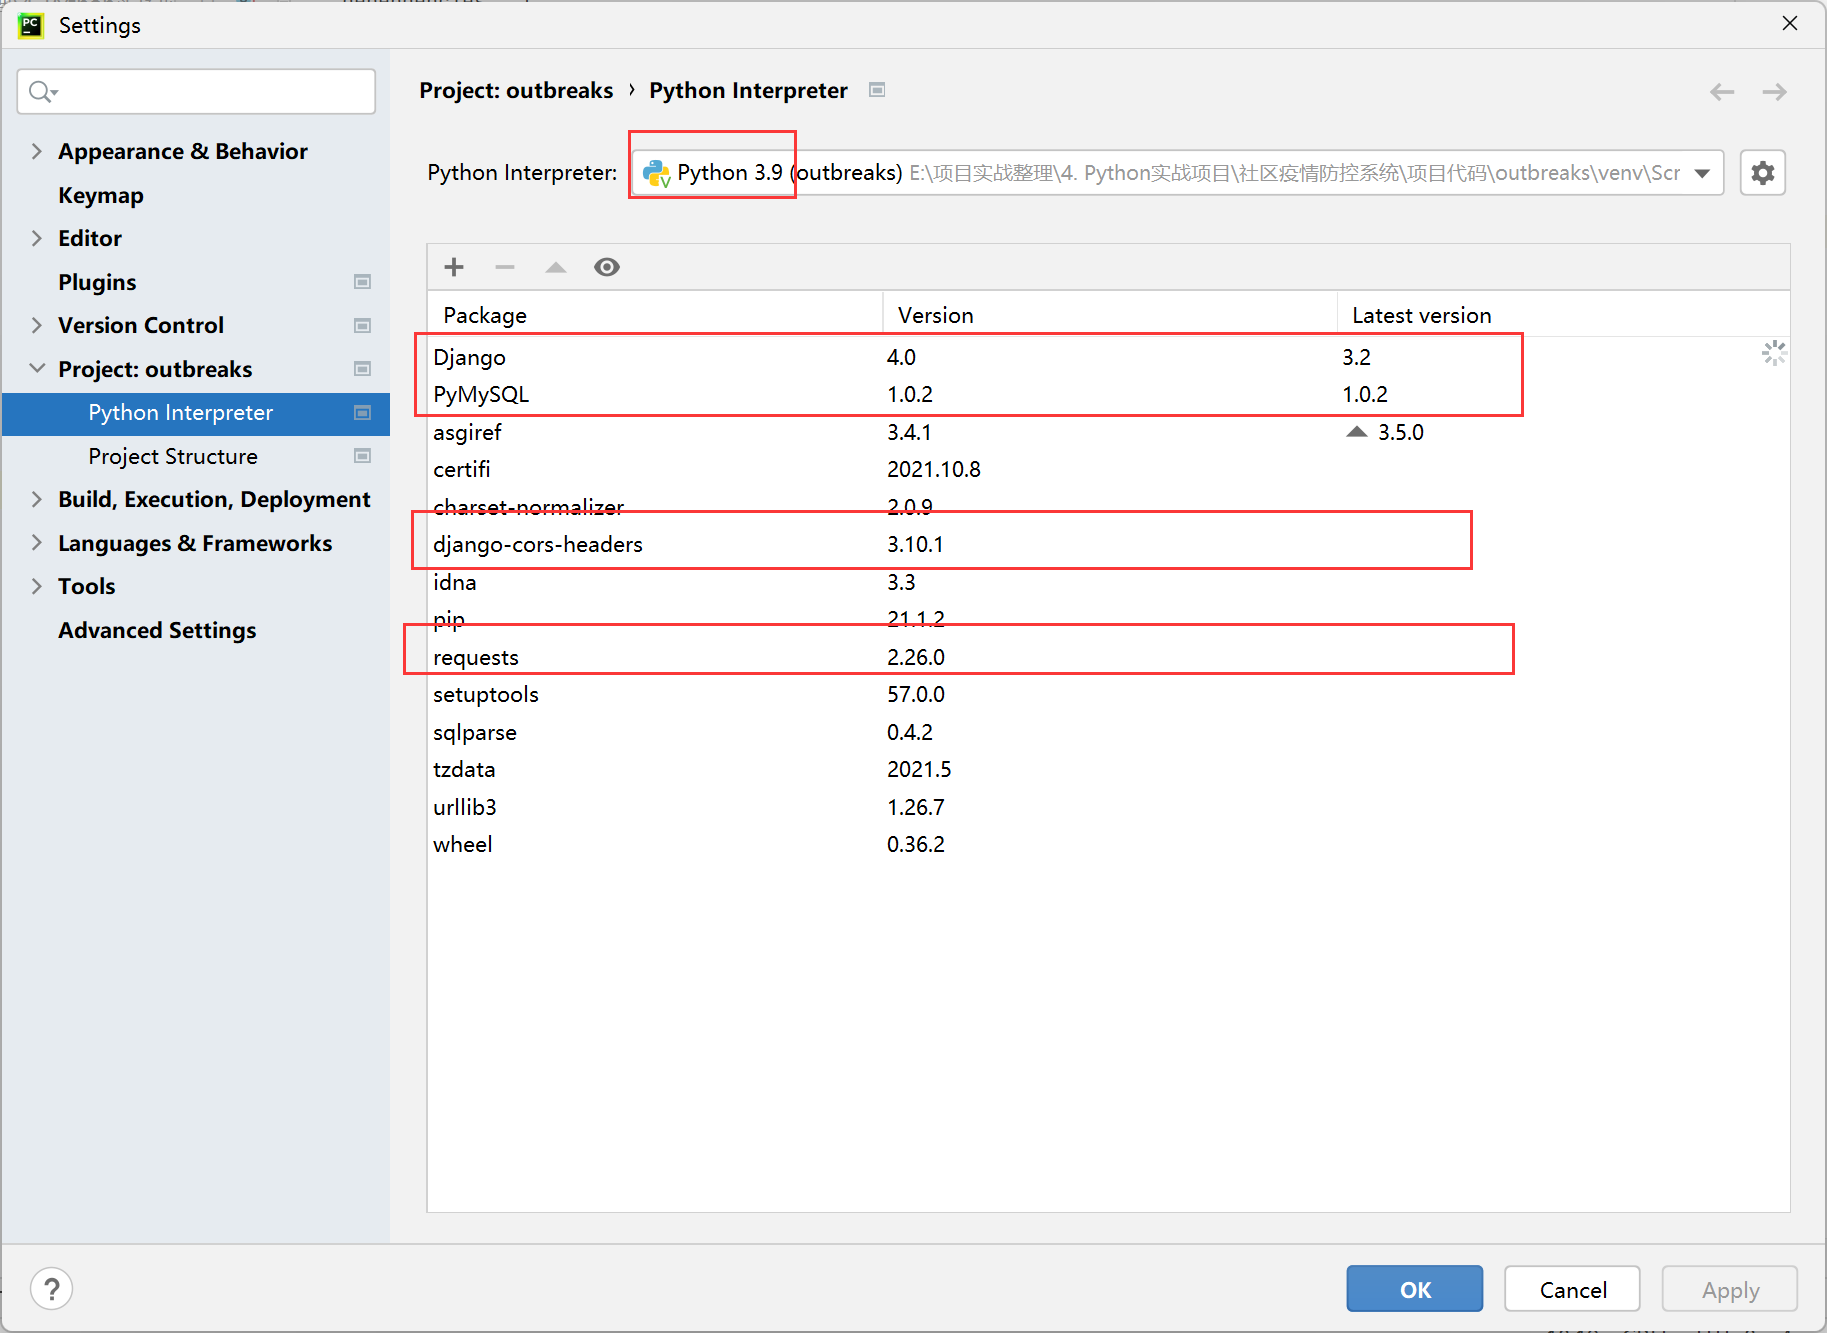This screenshot has width=1827, height=1333.
Task: Click certifi version 2021.10.8
Action: click(x=934, y=469)
